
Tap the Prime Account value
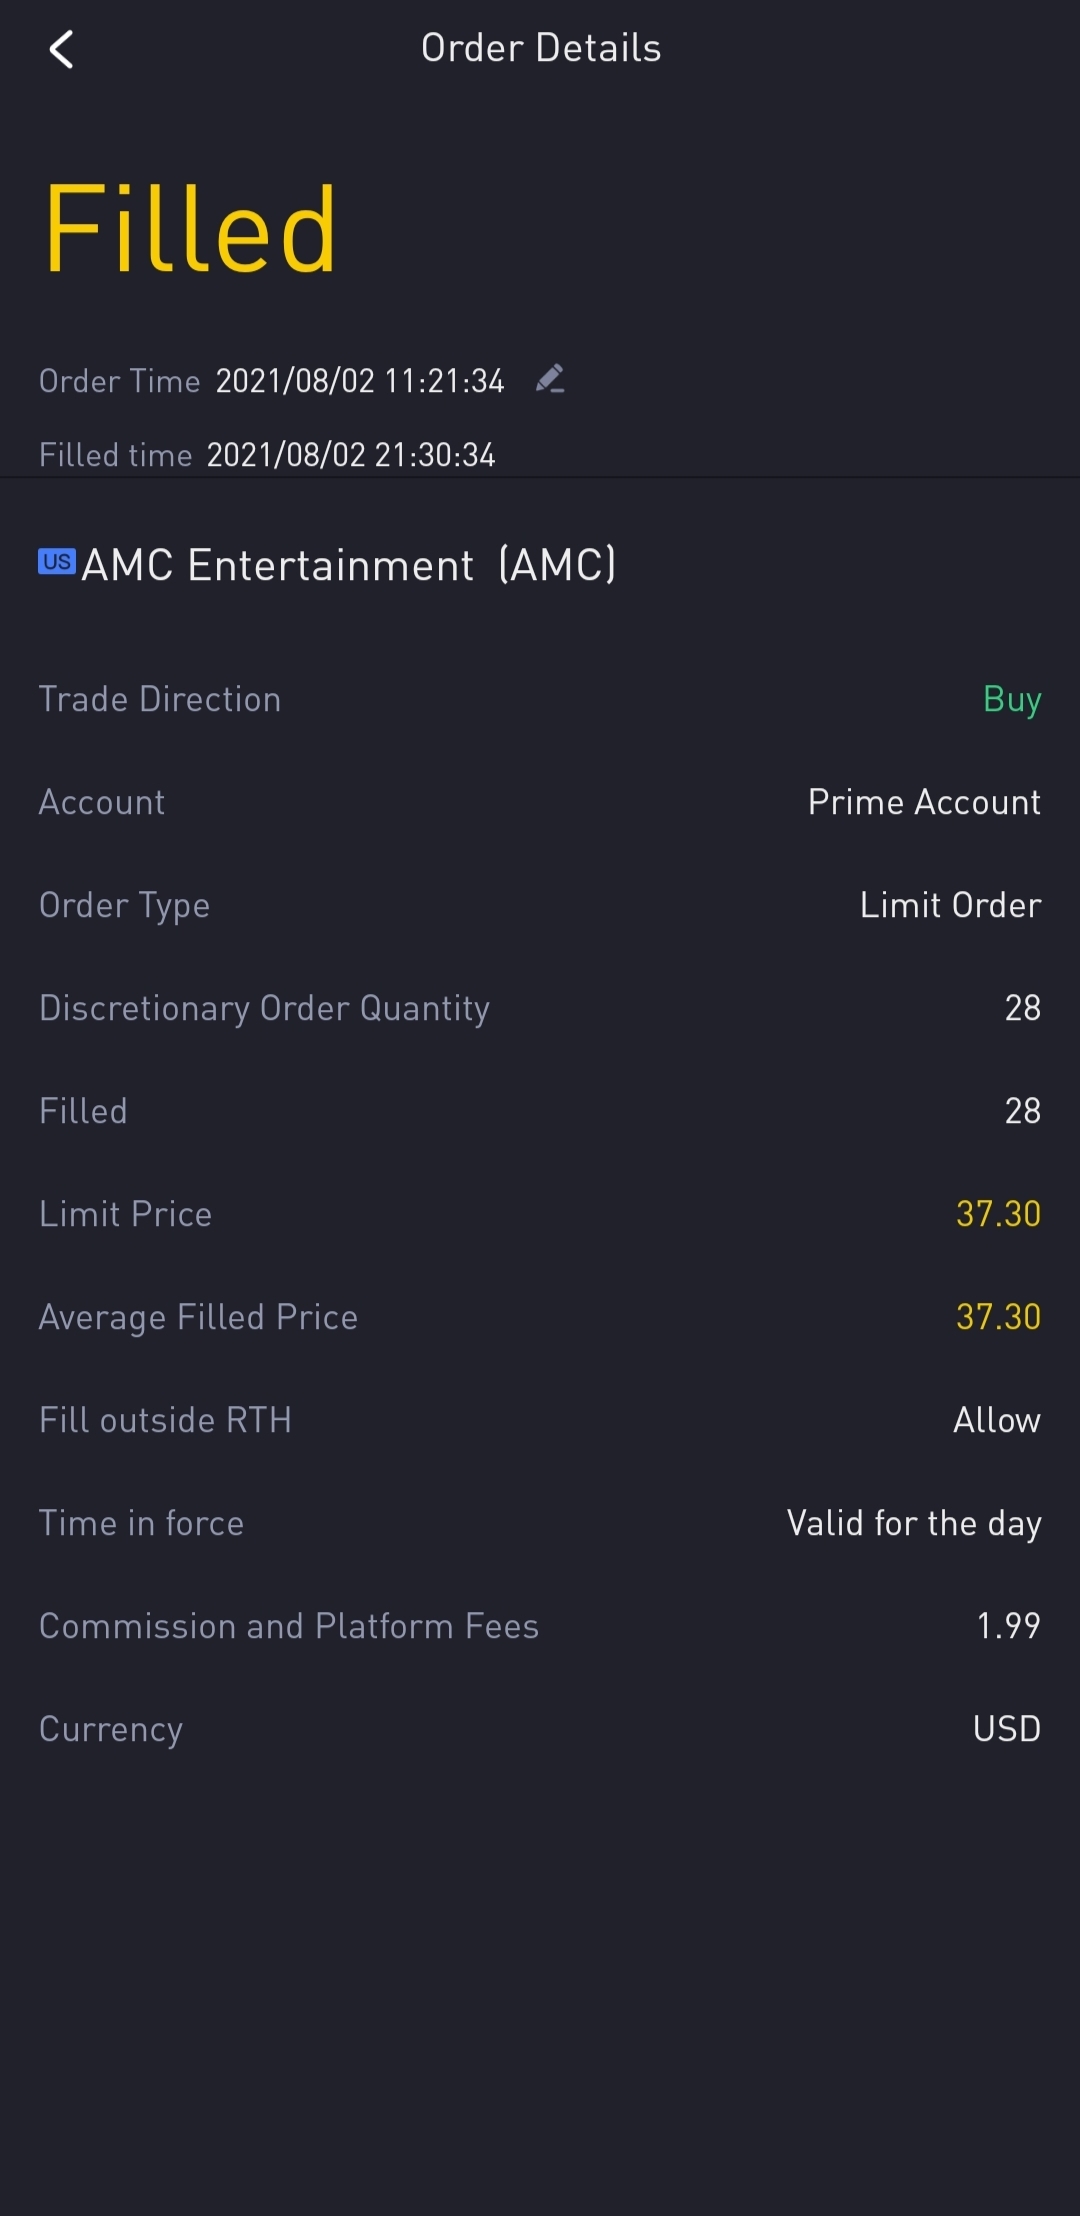(924, 802)
